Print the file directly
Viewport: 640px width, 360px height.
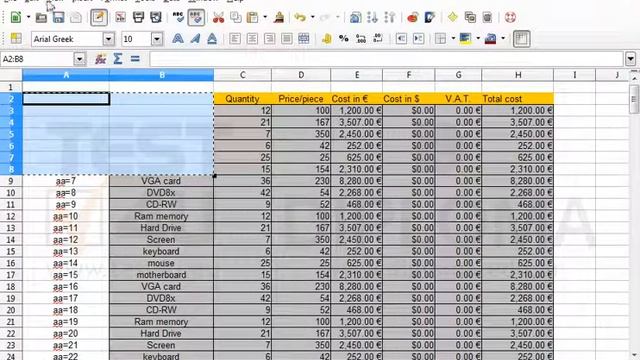[138, 18]
